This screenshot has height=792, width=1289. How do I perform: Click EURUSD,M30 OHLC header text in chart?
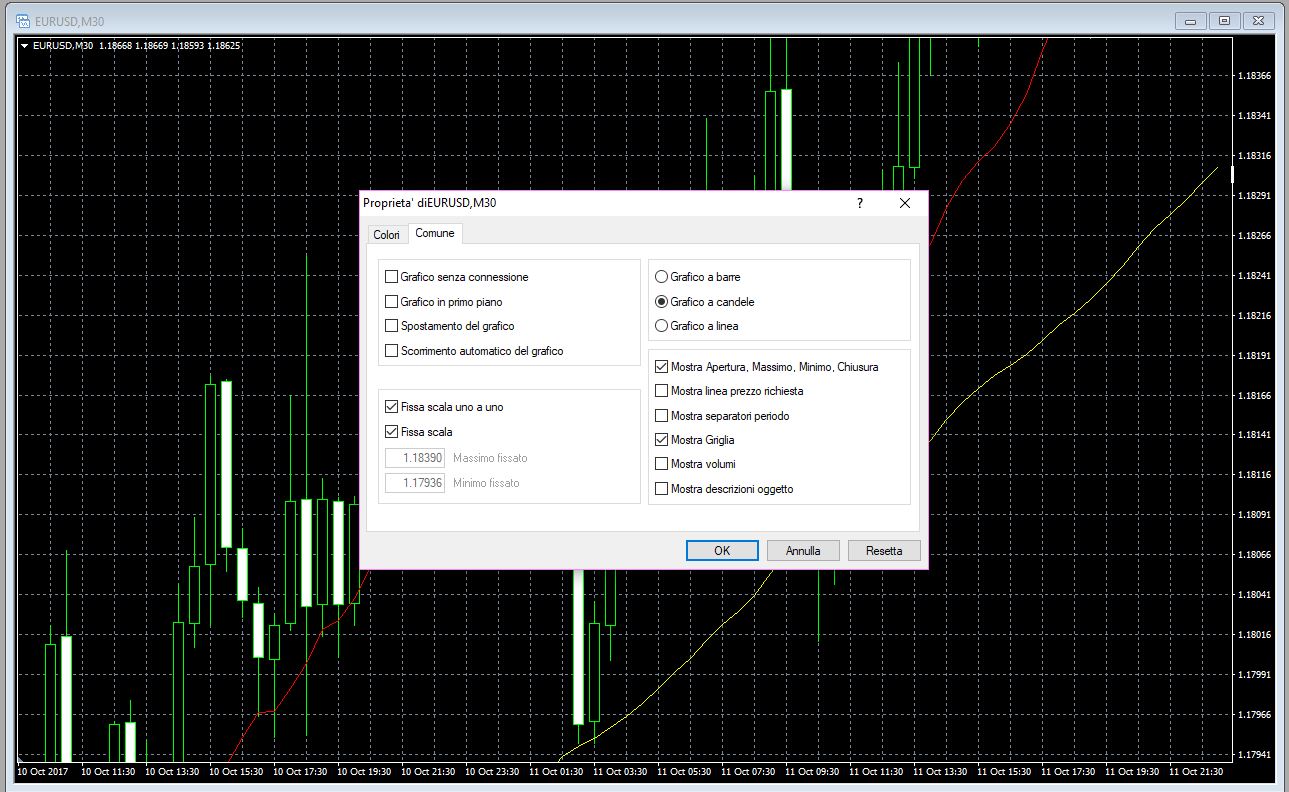point(136,45)
